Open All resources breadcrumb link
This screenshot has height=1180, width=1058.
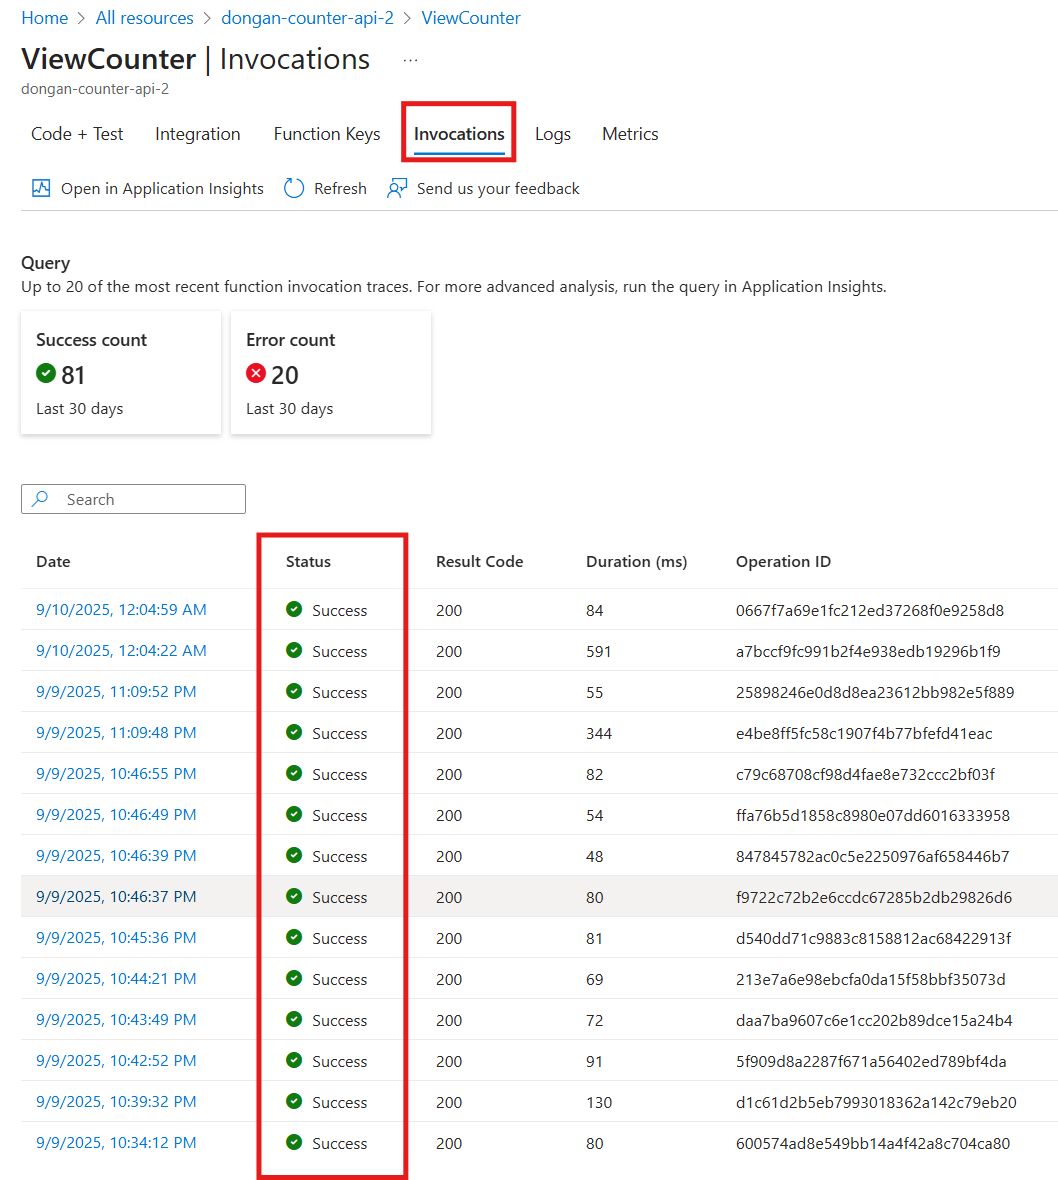tap(145, 18)
